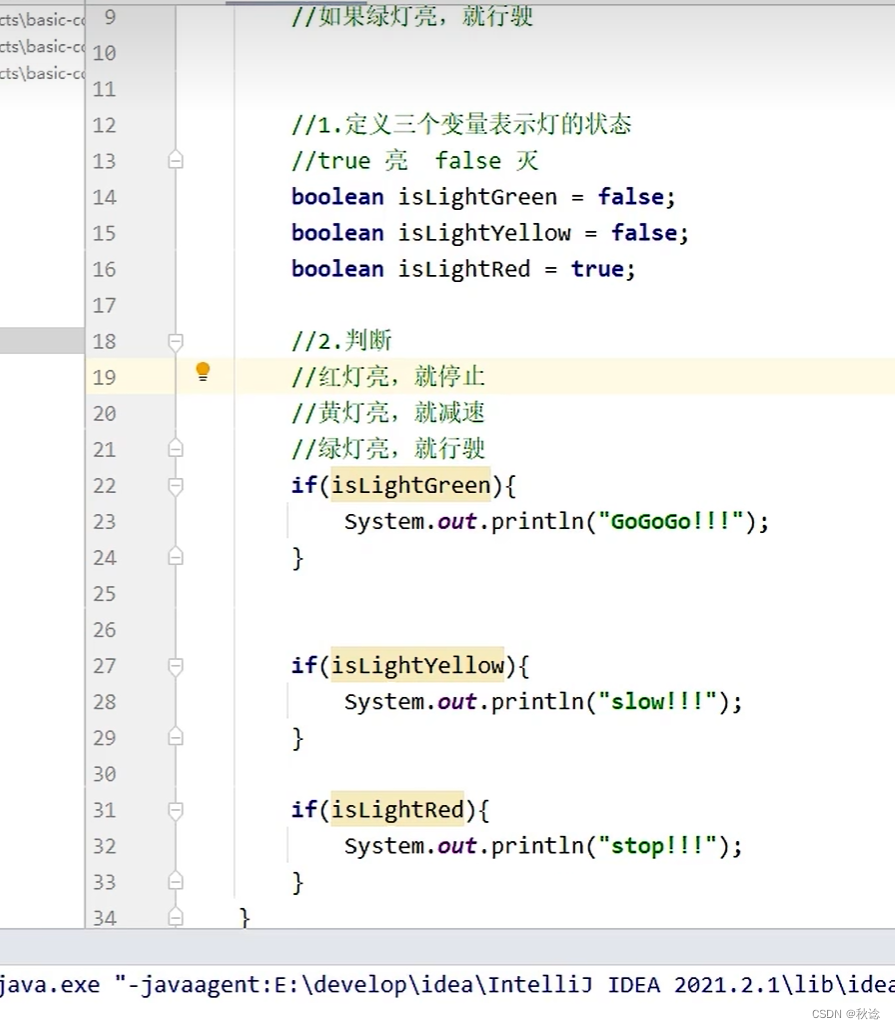Click comment '//红灯亮，就停止' on line 19
This screenshot has height=1029, width=895.
(388, 377)
